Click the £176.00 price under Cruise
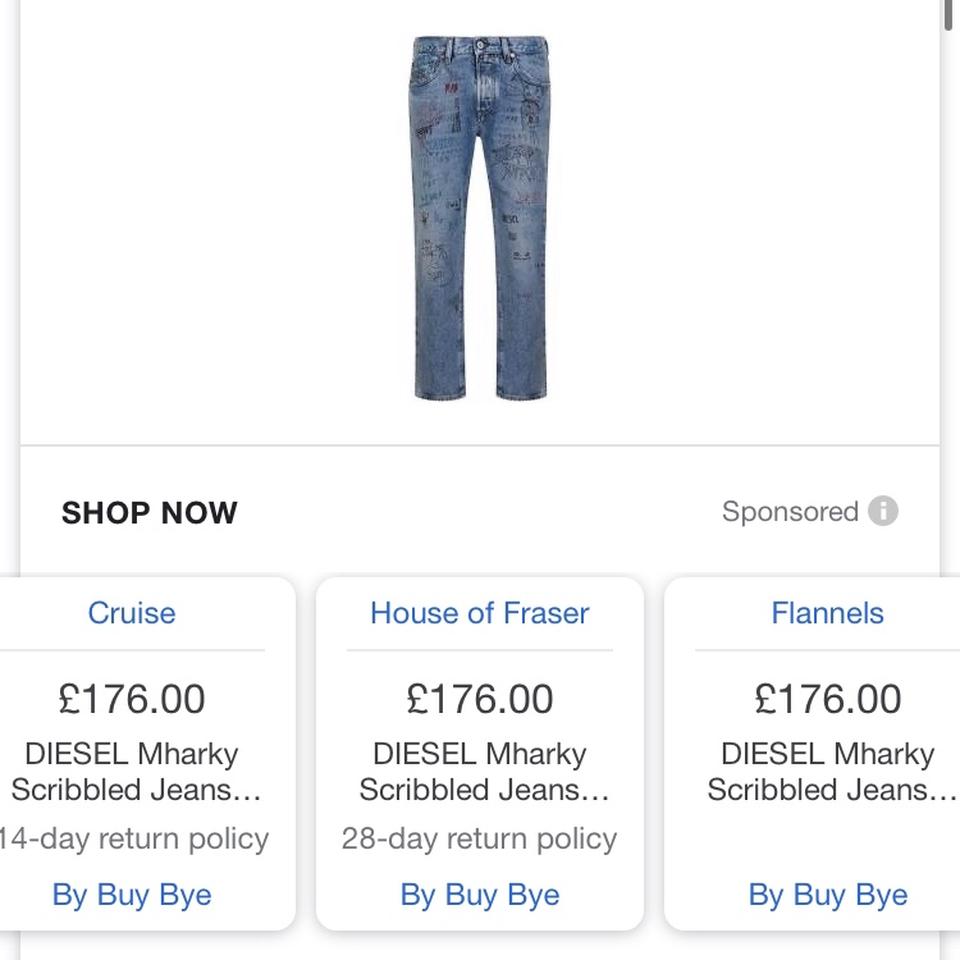Image resolution: width=960 pixels, height=960 pixels. pyautogui.click(x=132, y=699)
